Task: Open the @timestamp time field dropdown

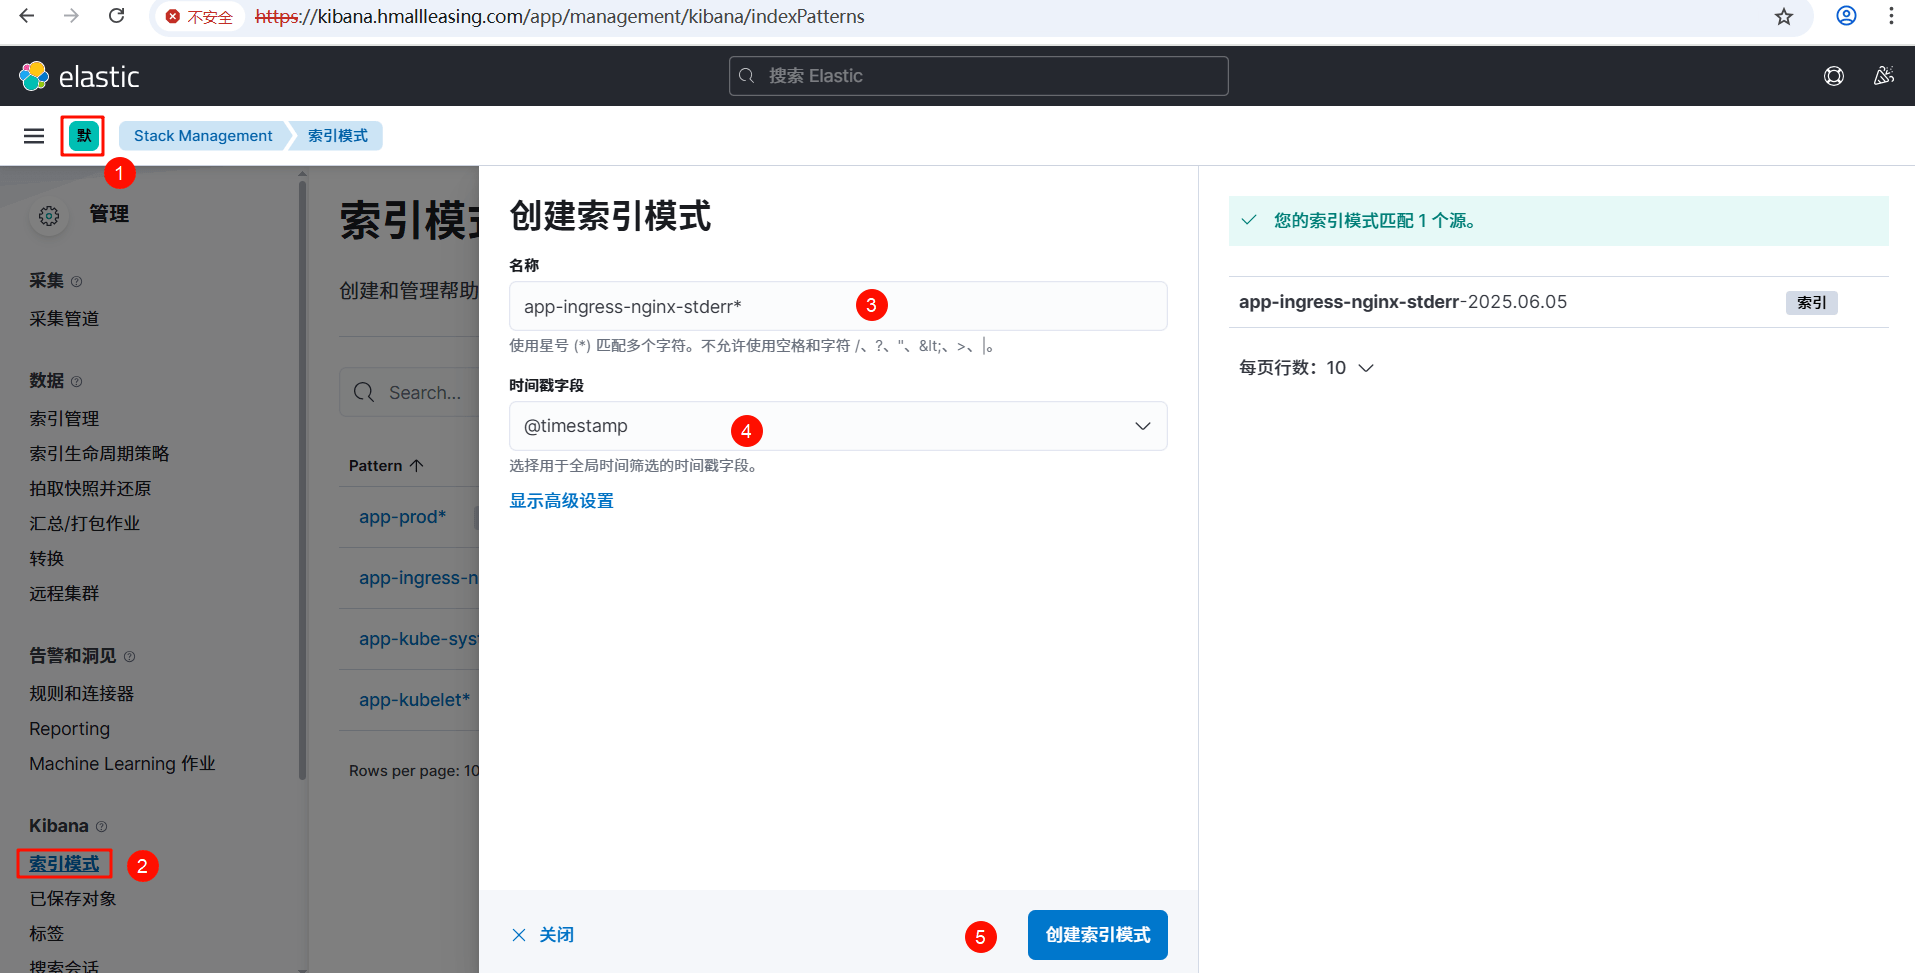Action: point(837,426)
